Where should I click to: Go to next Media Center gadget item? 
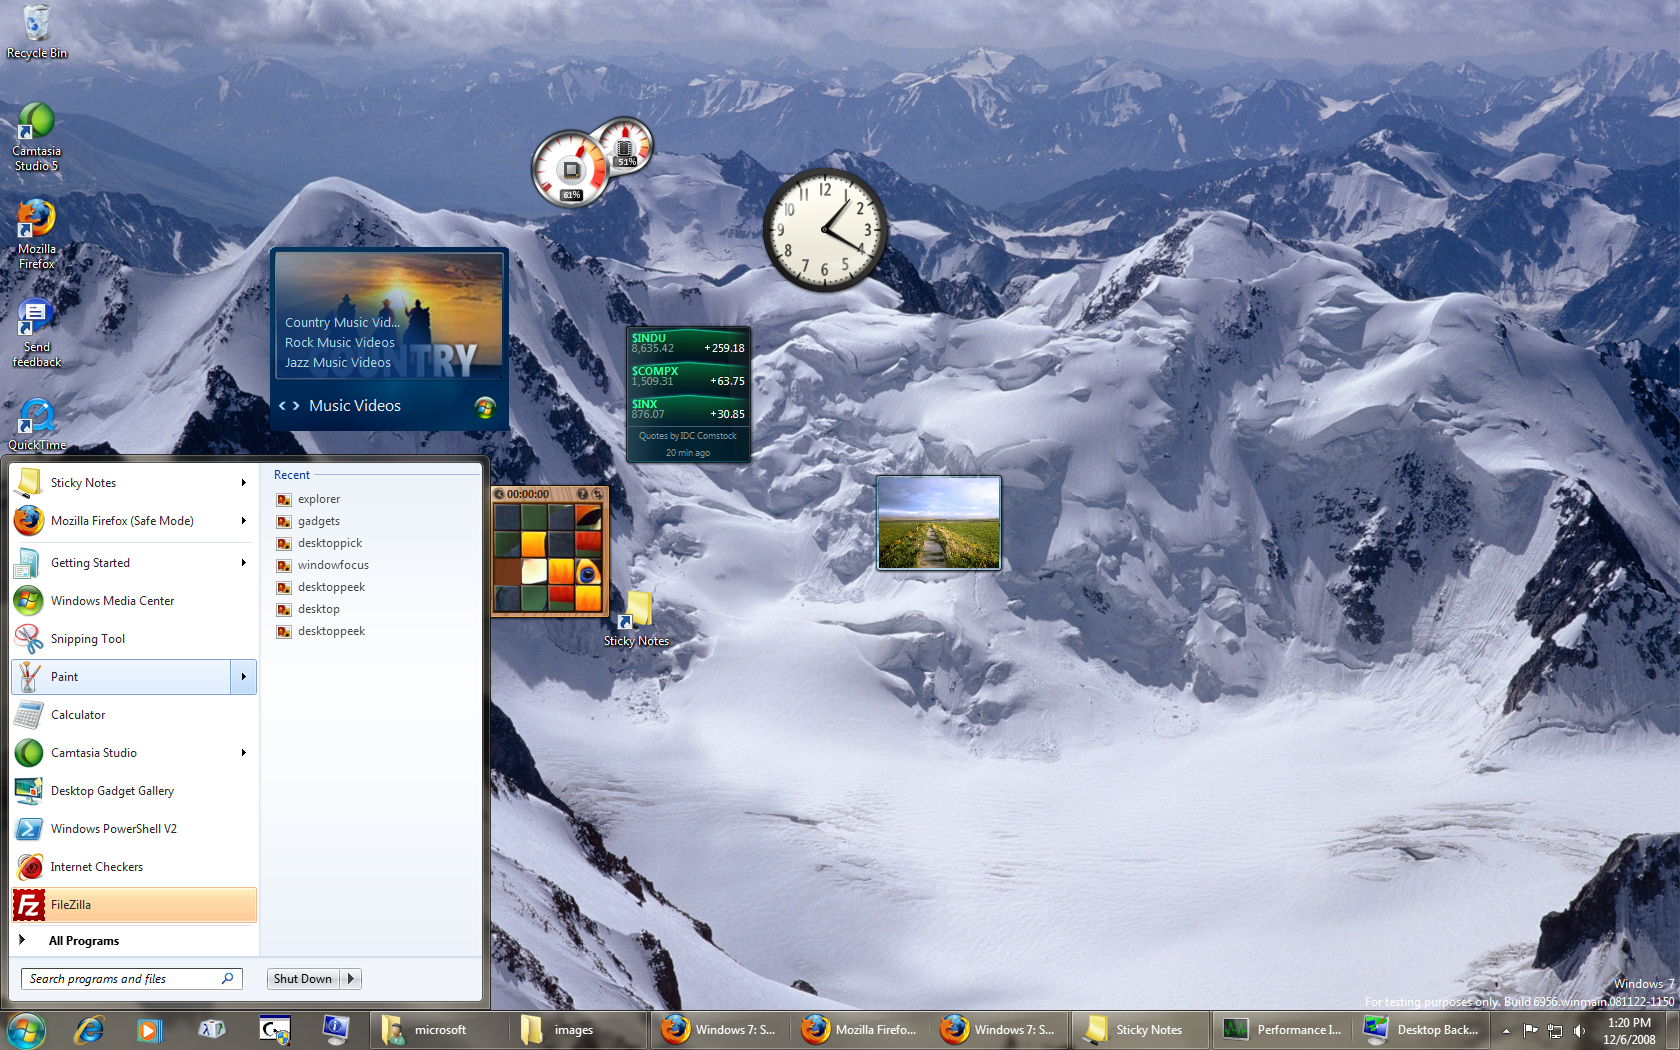296,405
